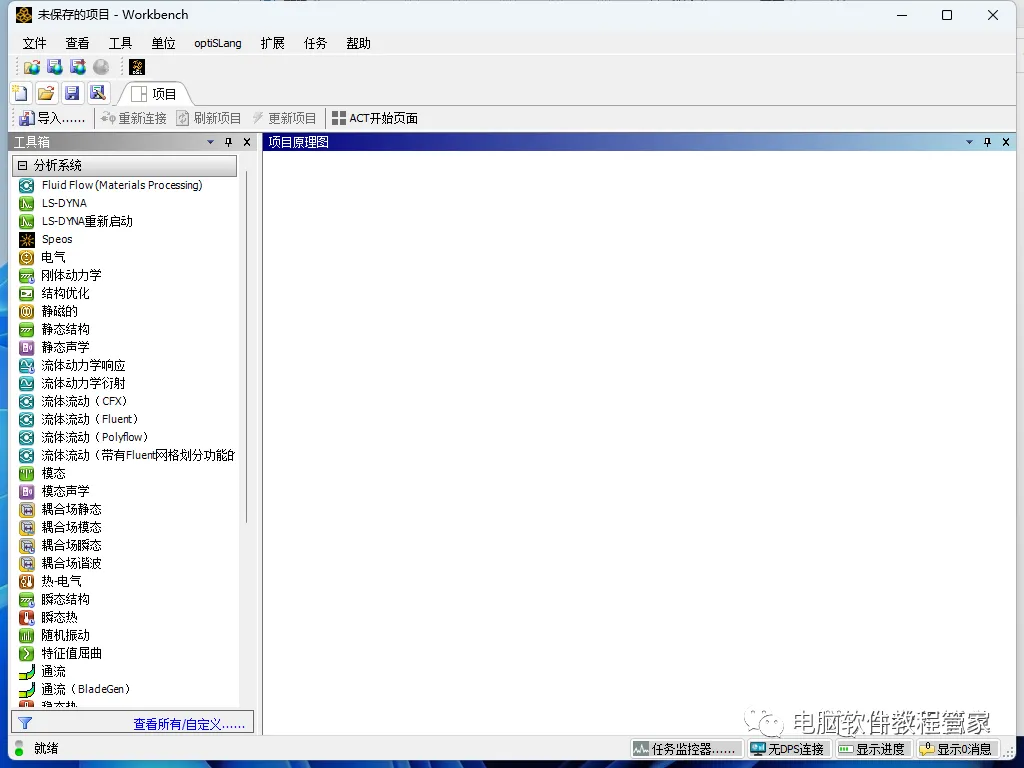Viewport: 1024px width, 768px height.
Task: Pin the 项目原理图 panel
Action: [x=987, y=142]
